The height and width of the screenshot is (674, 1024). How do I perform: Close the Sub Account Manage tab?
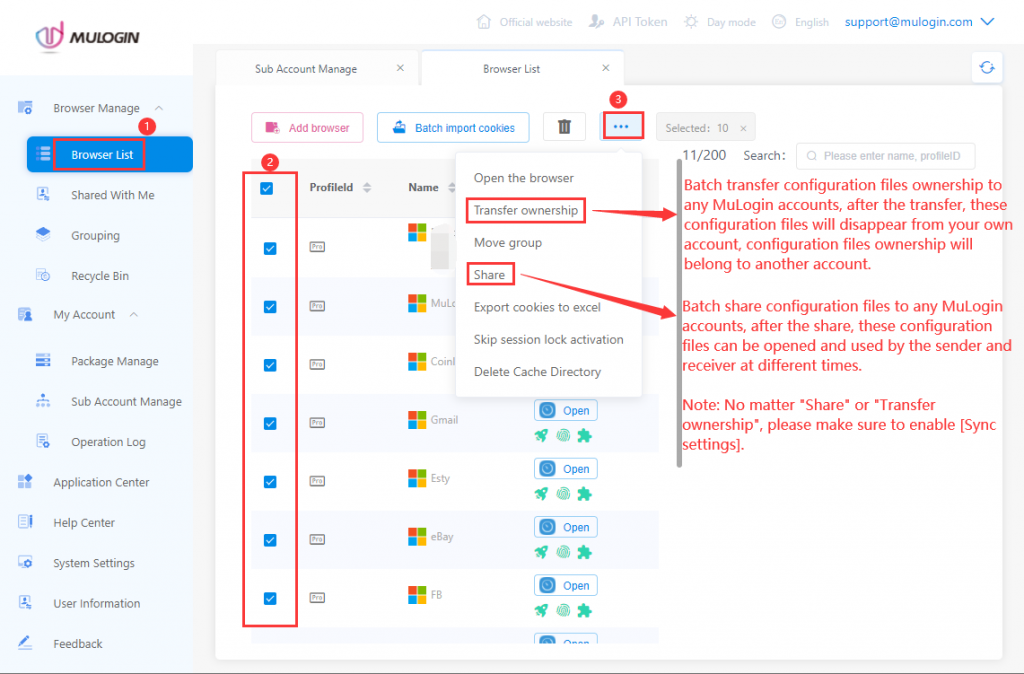400,68
